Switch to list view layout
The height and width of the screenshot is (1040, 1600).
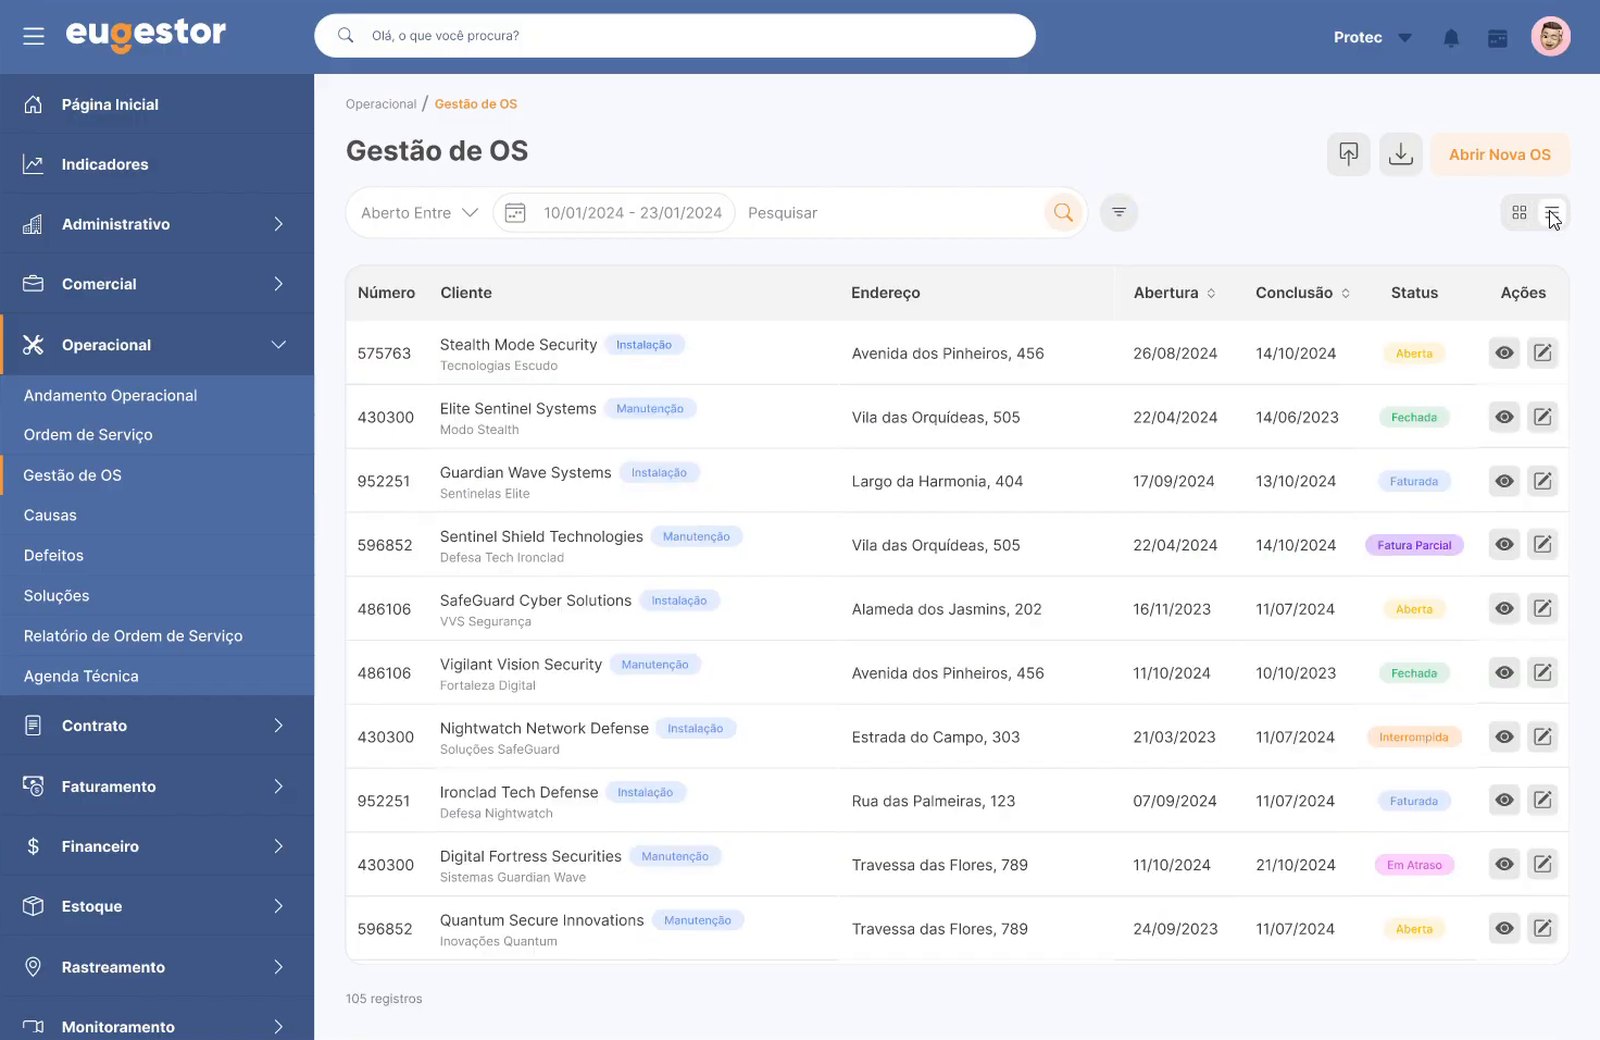pos(1551,212)
